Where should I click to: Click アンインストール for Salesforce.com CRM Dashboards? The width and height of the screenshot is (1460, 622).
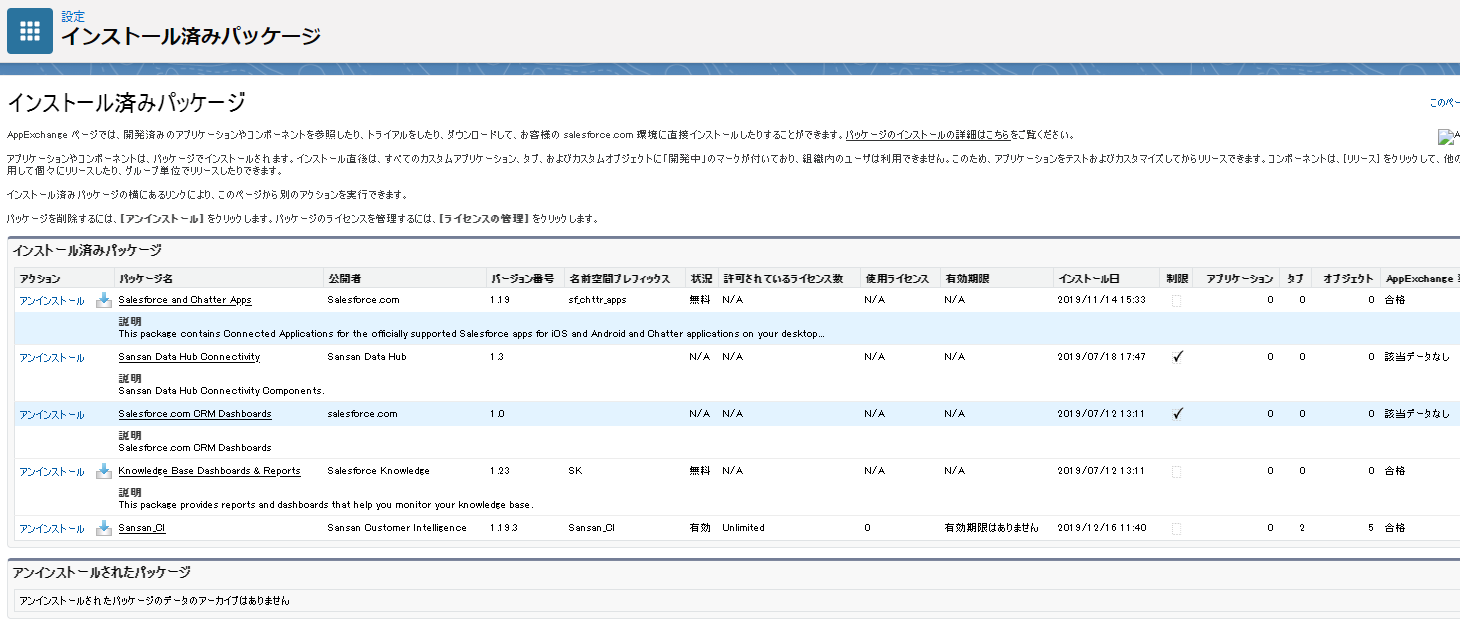[52, 415]
